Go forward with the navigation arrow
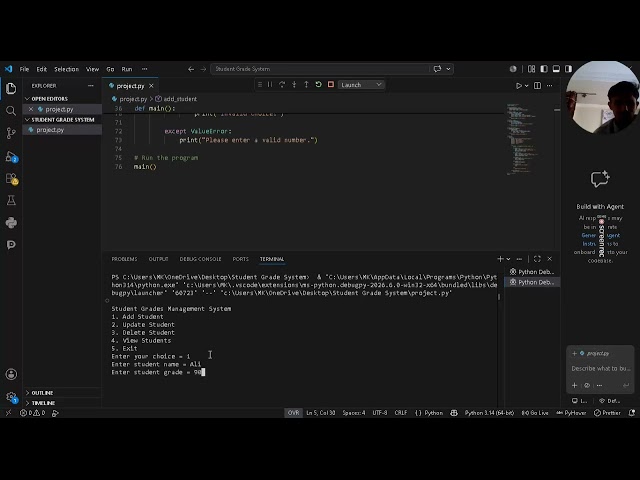Image resolution: width=640 pixels, height=480 pixels. pyautogui.click(x=203, y=69)
